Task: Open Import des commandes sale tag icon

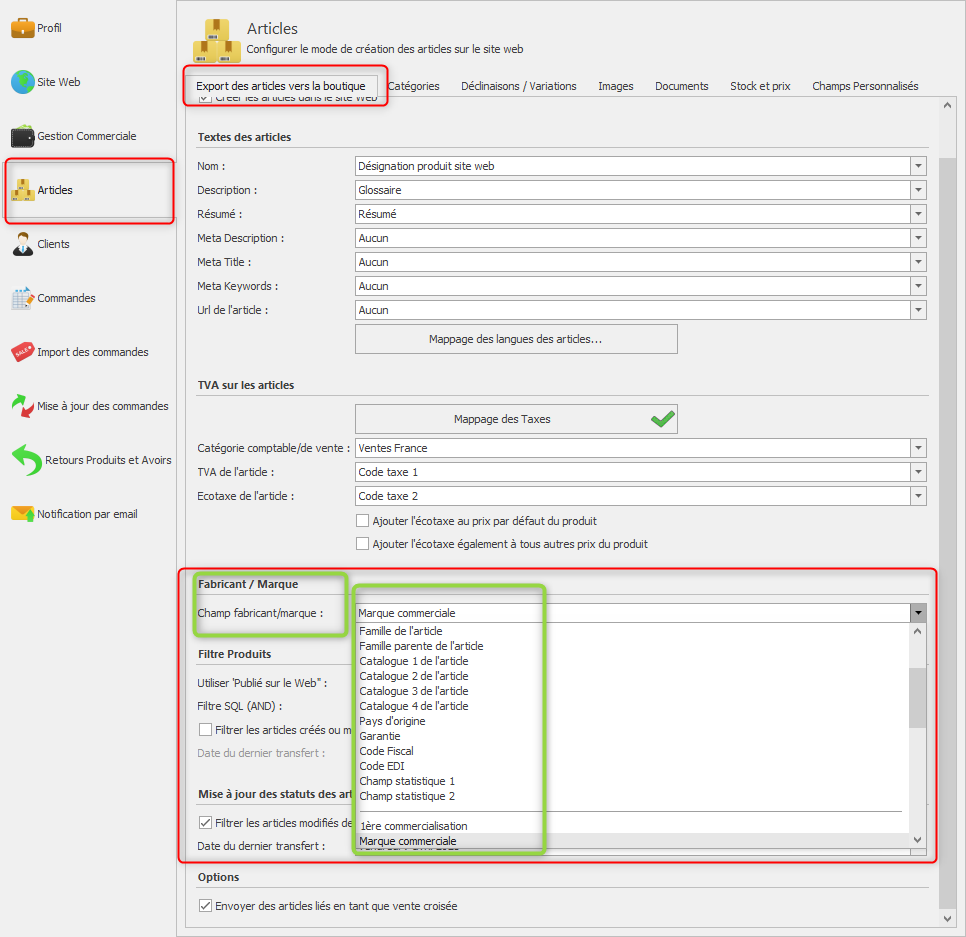Action: [23, 352]
